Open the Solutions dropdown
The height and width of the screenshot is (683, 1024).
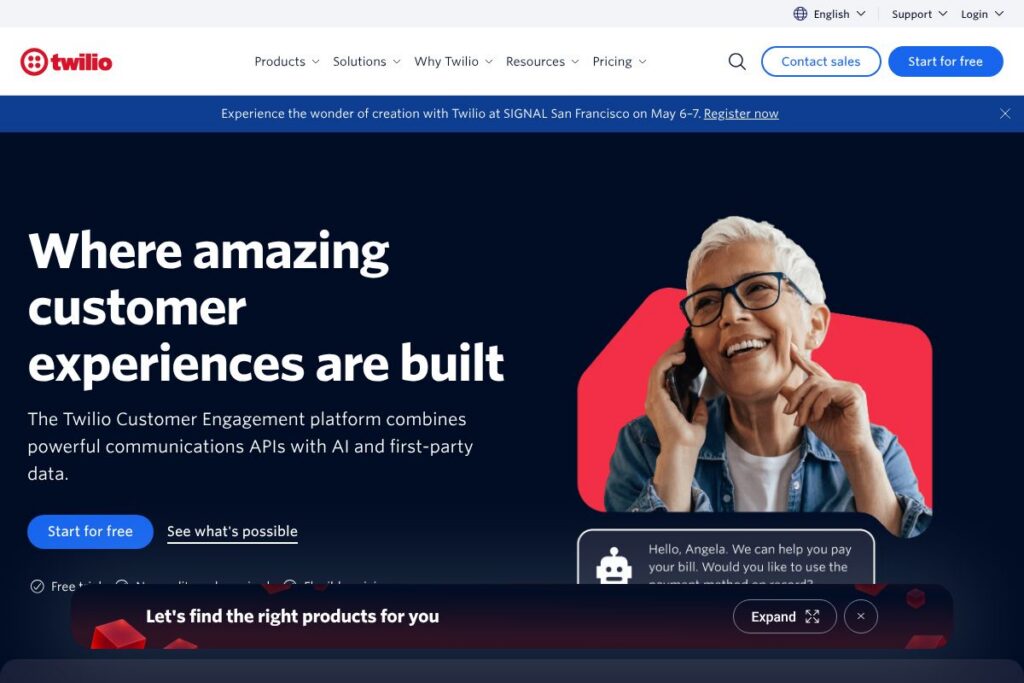[366, 62]
